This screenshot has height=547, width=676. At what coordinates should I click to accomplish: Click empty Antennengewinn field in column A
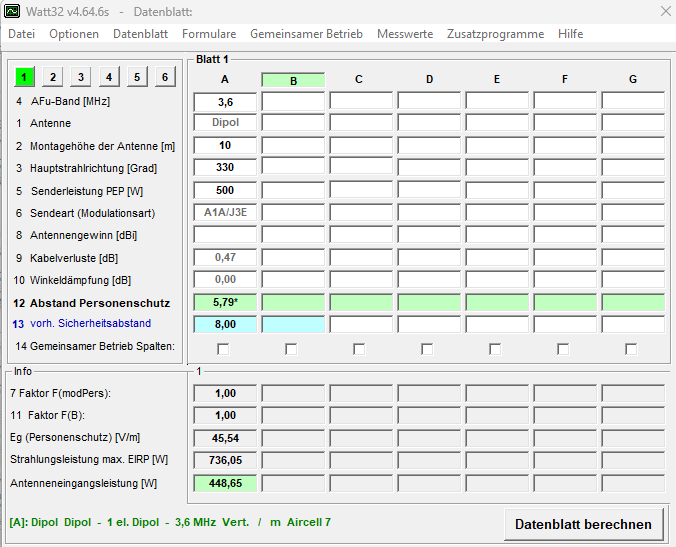(x=225, y=235)
